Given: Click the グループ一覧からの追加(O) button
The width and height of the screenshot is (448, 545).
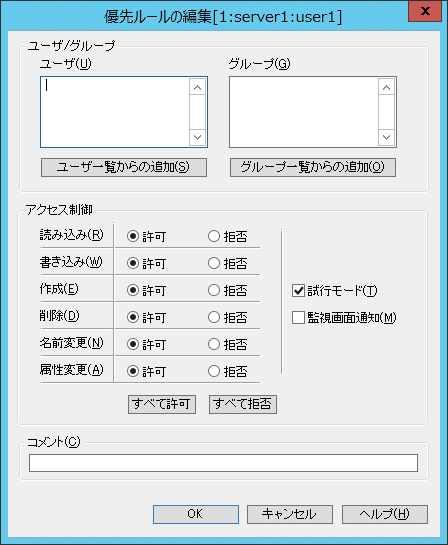Looking at the screenshot, I should [x=312, y=168].
